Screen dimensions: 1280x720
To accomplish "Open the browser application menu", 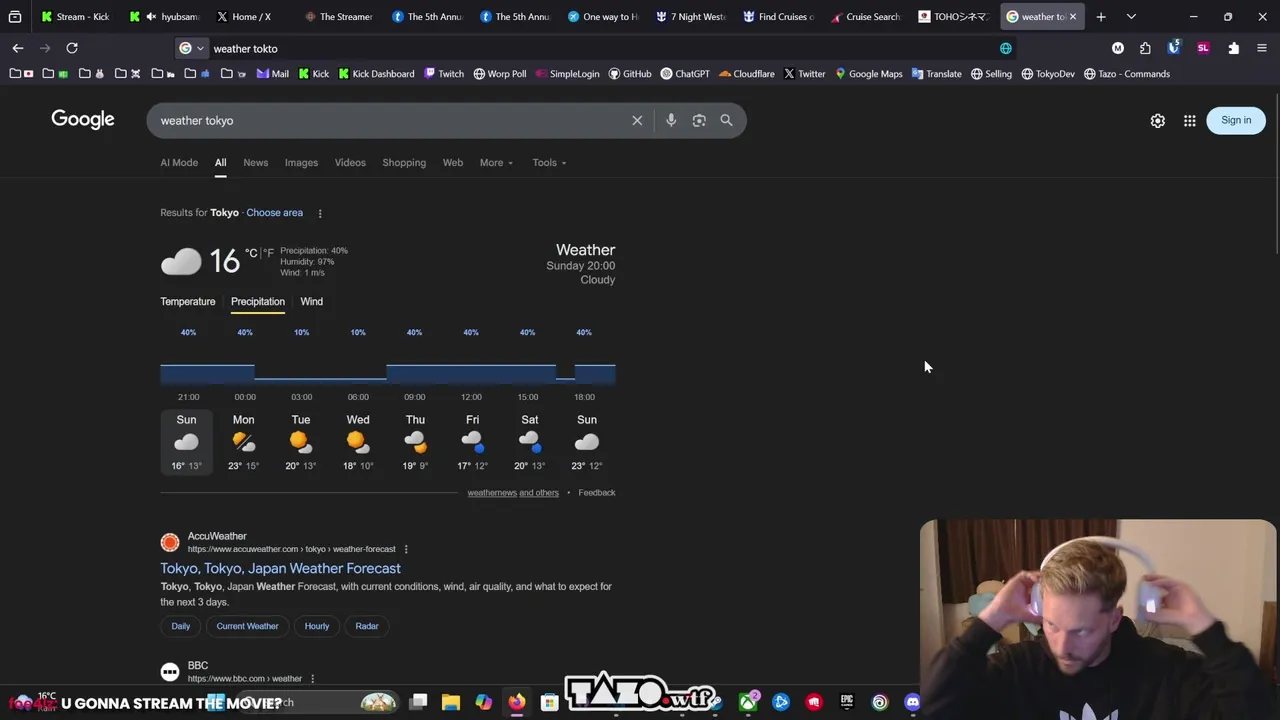I will (x=1262, y=48).
